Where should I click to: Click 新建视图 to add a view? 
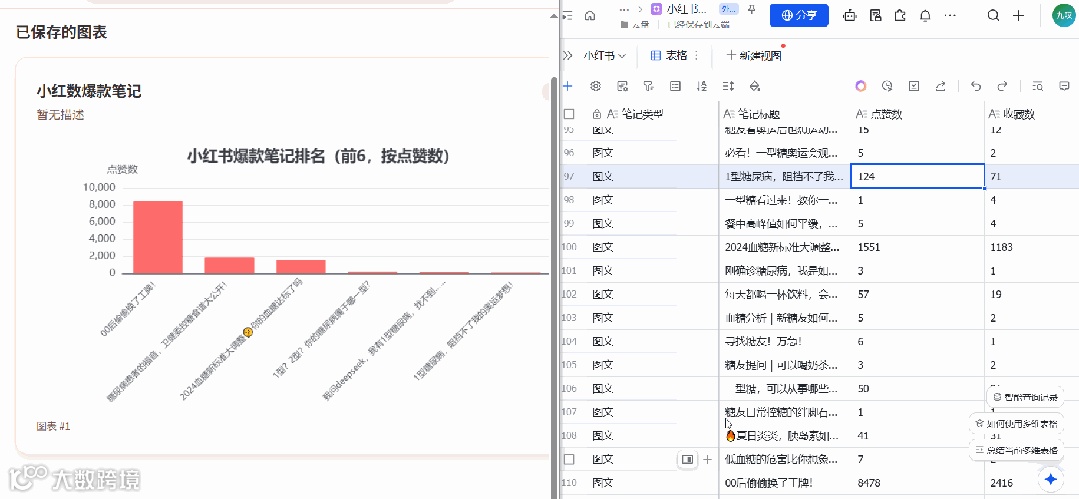754,55
